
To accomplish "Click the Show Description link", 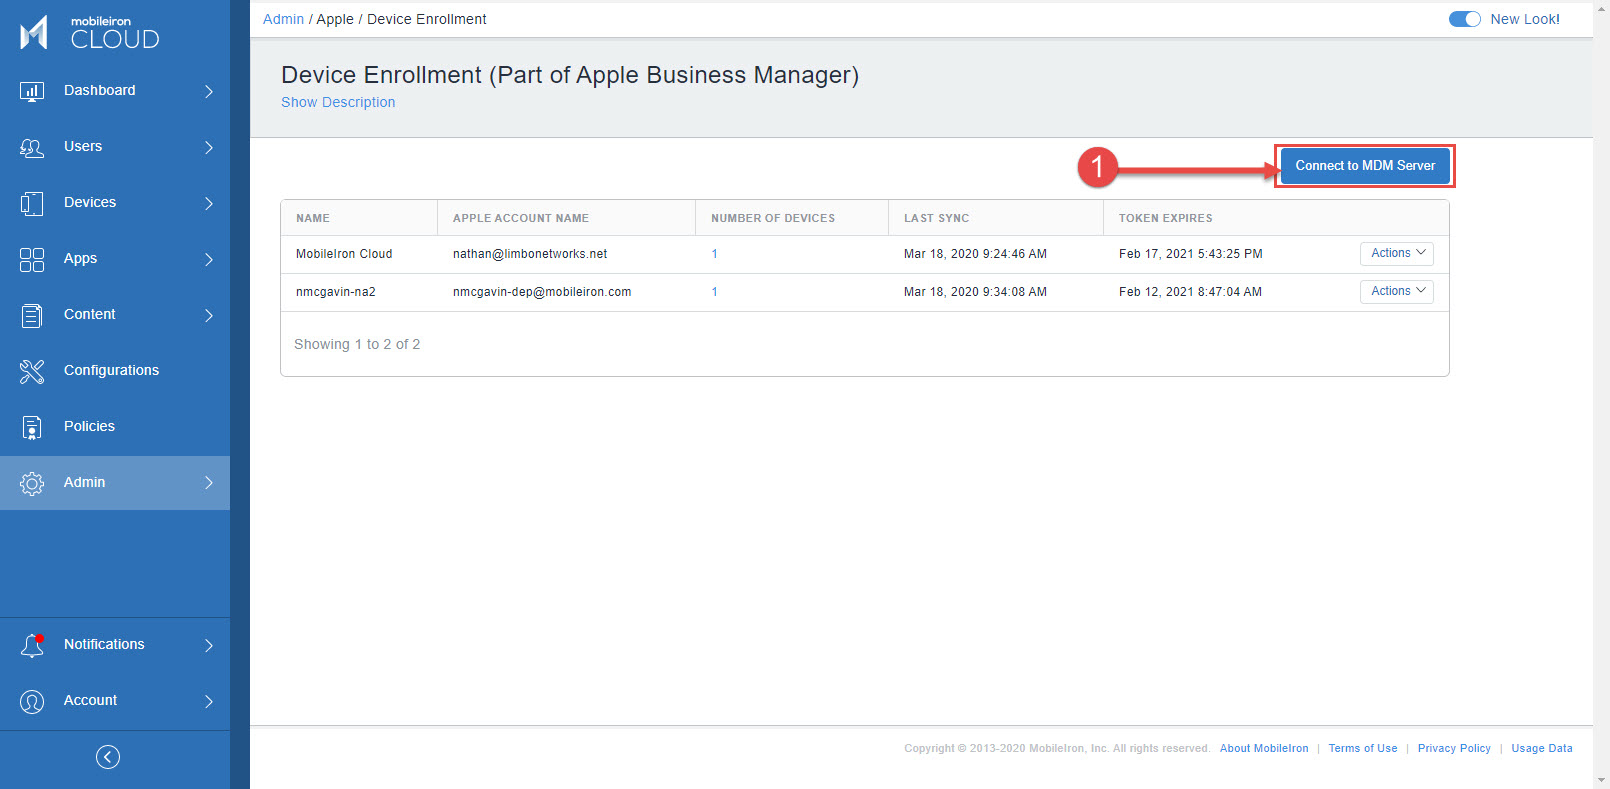I will [338, 102].
